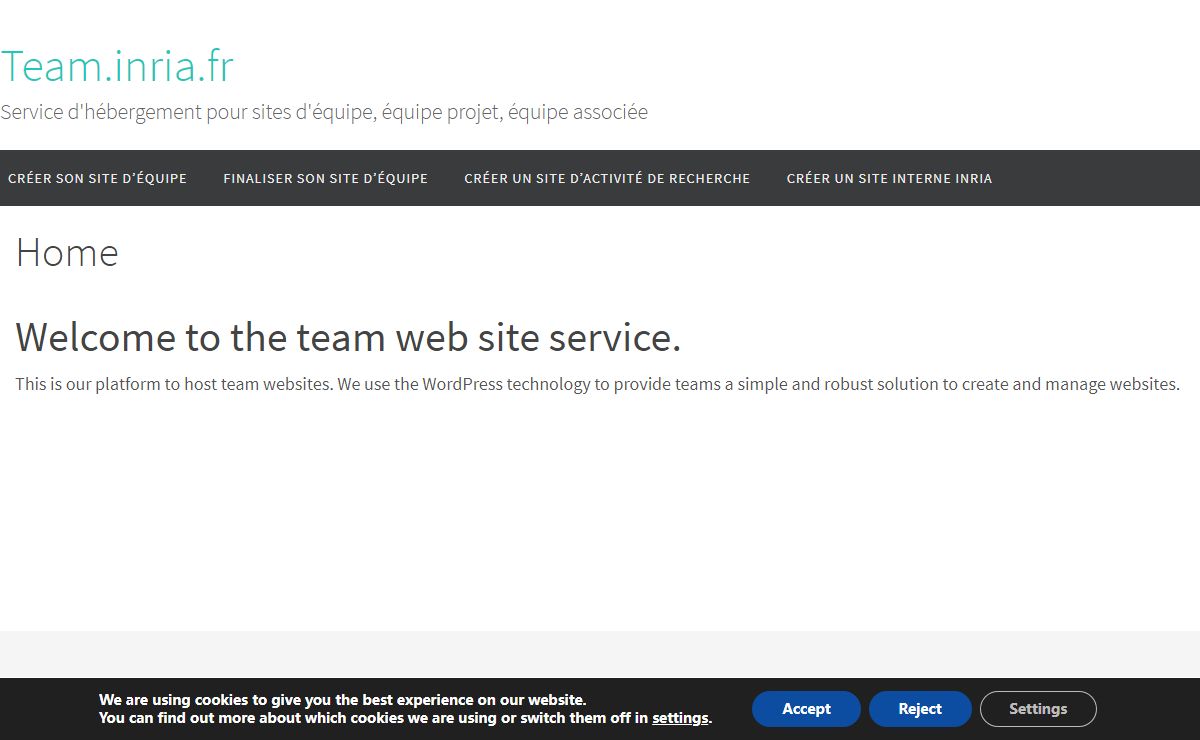The width and height of the screenshot is (1200, 740).
Task: Follow the underlined settings link in cookie notice
Action: click(x=680, y=718)
